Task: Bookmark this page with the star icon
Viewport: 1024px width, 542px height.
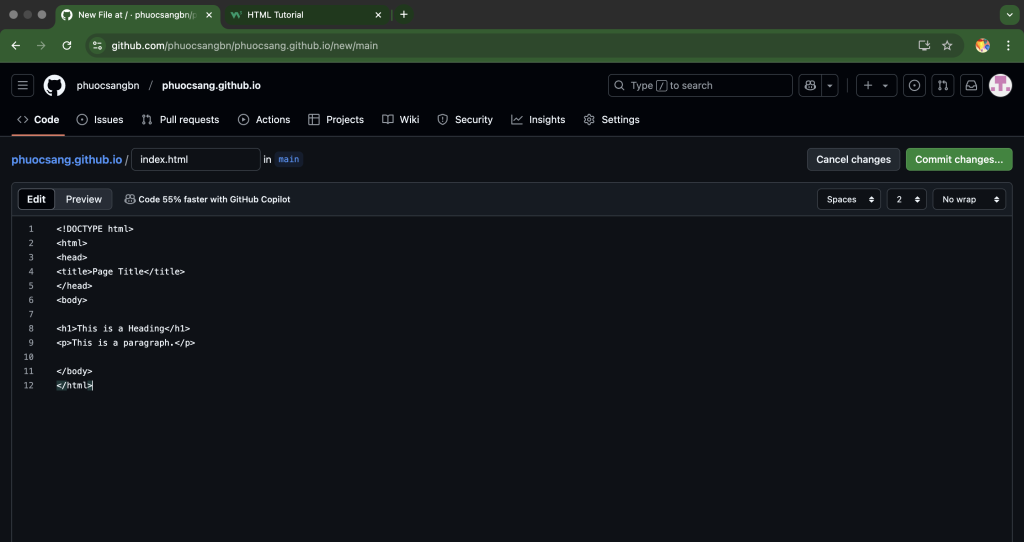Action: (x=947, y=45)
